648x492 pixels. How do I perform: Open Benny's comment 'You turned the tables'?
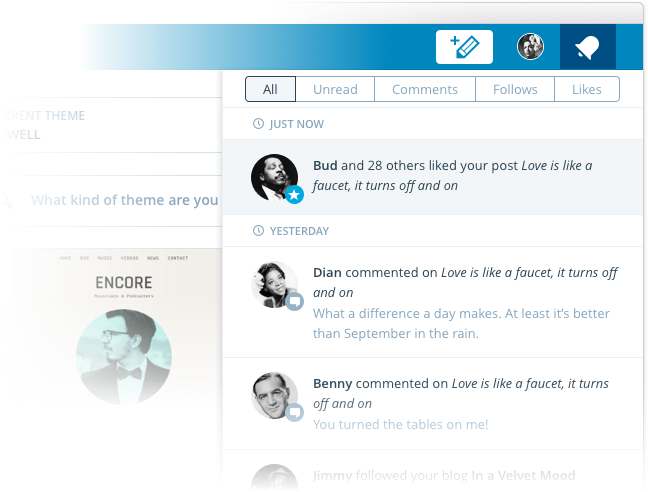click(400, 424)
